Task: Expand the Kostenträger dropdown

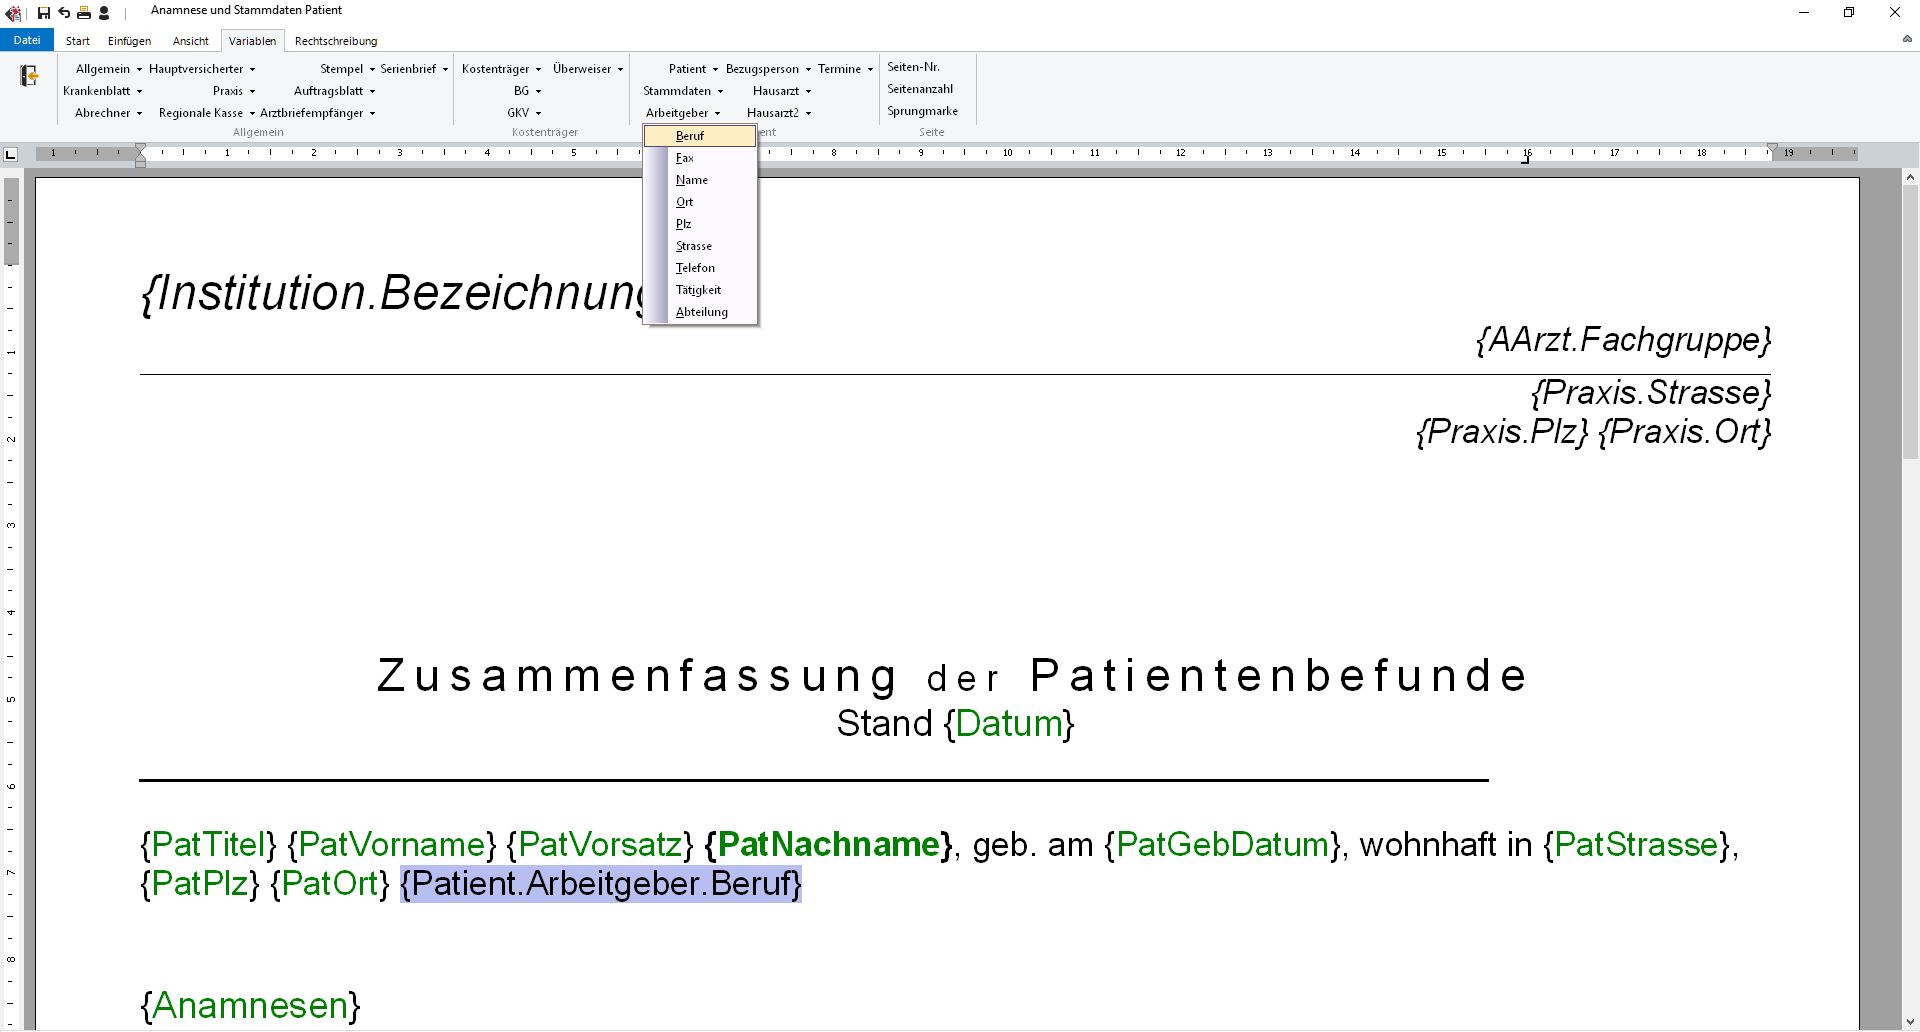Action: click(x=501, y=69)
